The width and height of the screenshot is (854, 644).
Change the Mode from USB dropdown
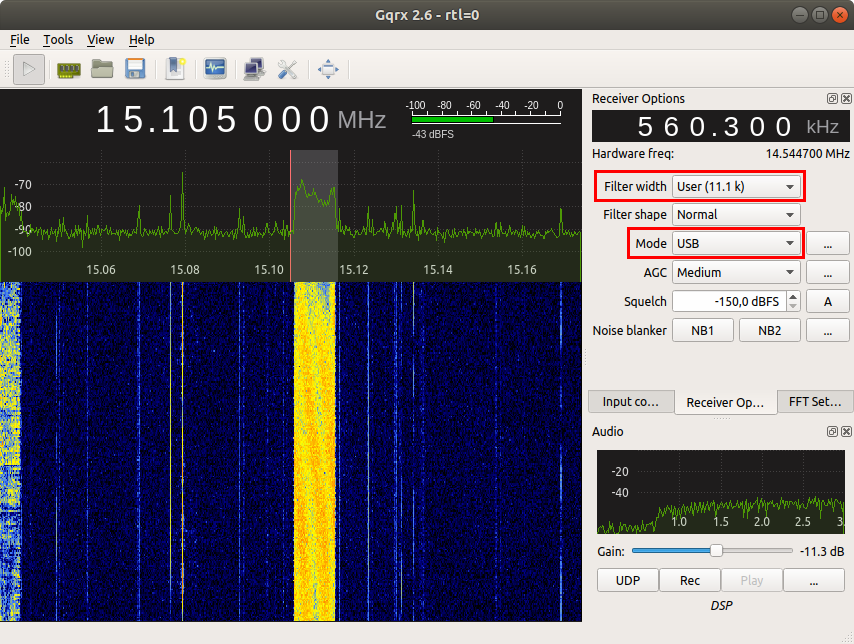736,243
